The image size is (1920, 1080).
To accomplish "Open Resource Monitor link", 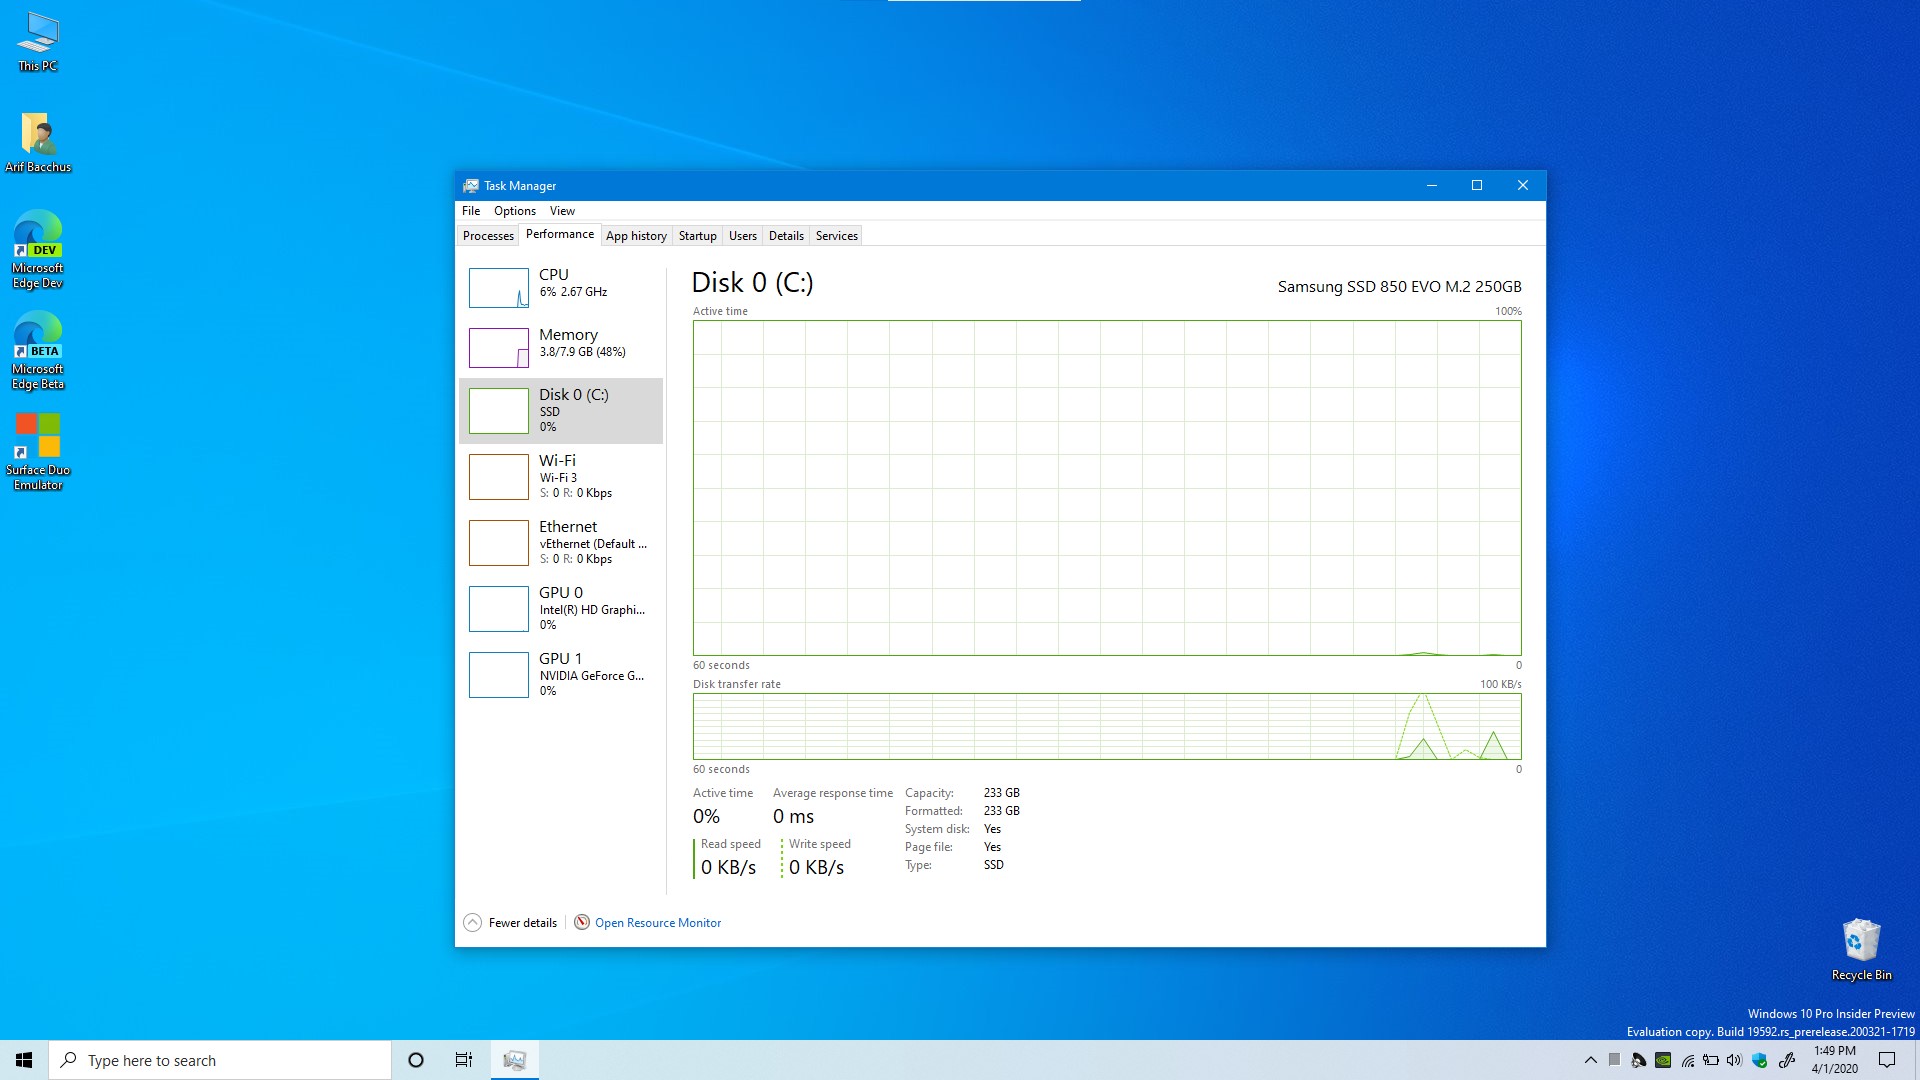I will 658,922.
